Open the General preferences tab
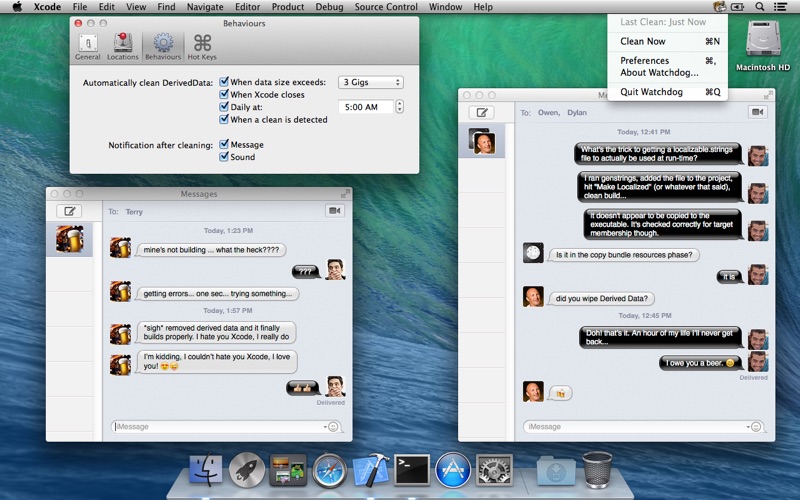Viewport: 800px width, 500px height. 88,47
